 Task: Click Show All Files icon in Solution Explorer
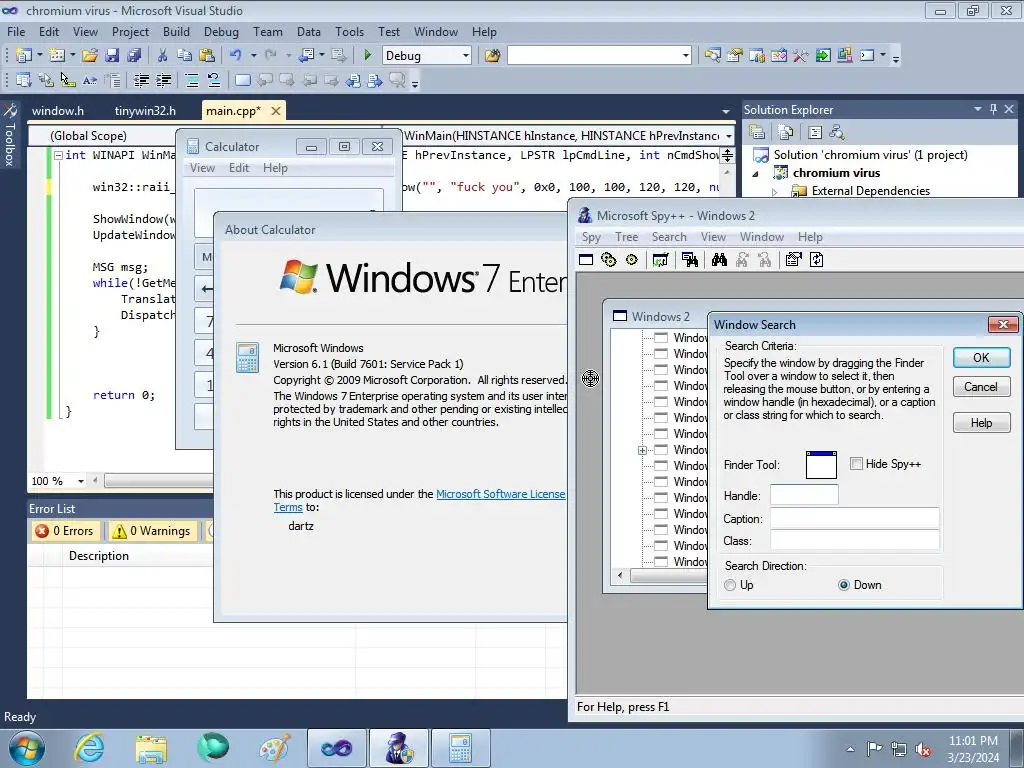786,133
